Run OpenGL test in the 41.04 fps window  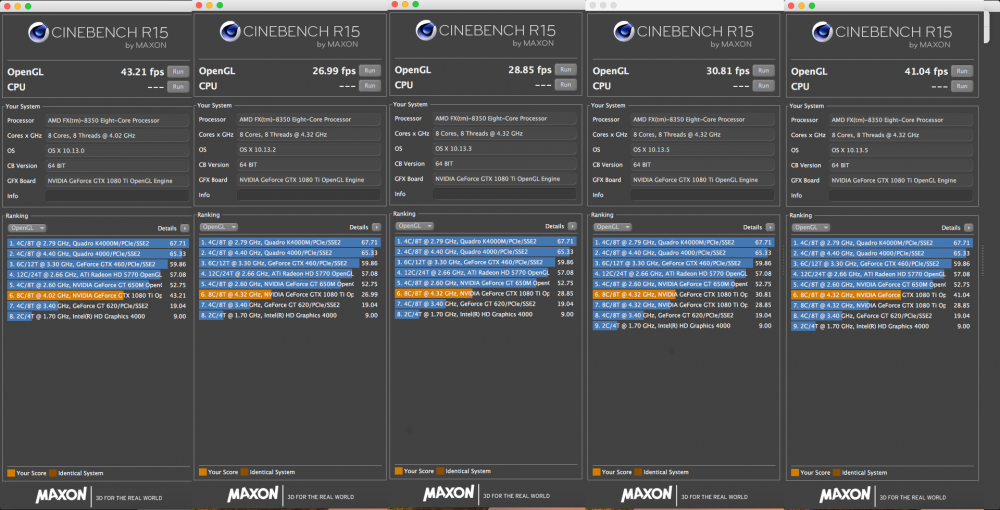pos(962,71)
